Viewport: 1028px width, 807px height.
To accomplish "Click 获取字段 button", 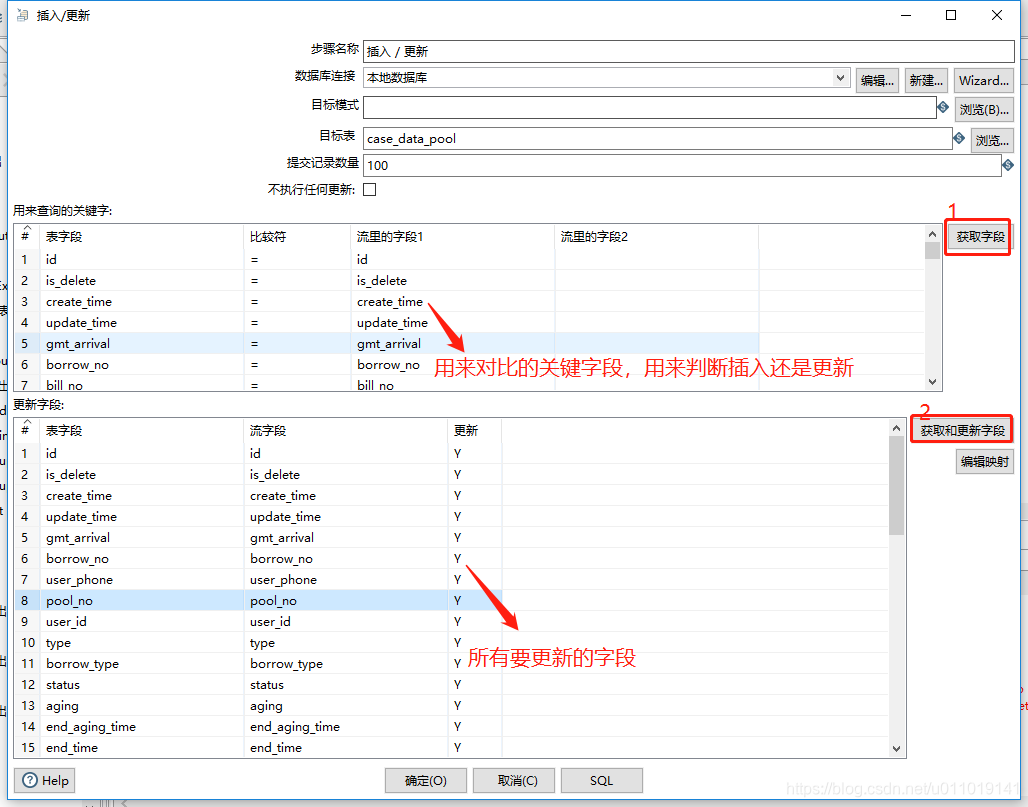I will [x=979, y=237].
